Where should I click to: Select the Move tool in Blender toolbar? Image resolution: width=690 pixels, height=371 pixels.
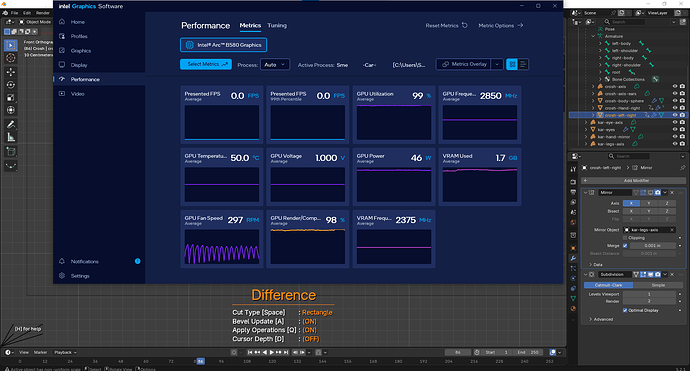pos(11,72)
